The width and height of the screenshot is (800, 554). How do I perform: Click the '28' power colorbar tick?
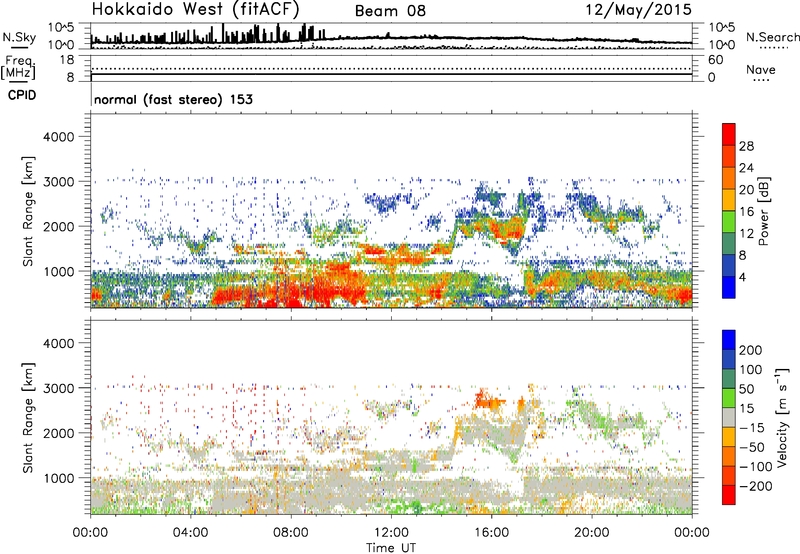point(746,146)
